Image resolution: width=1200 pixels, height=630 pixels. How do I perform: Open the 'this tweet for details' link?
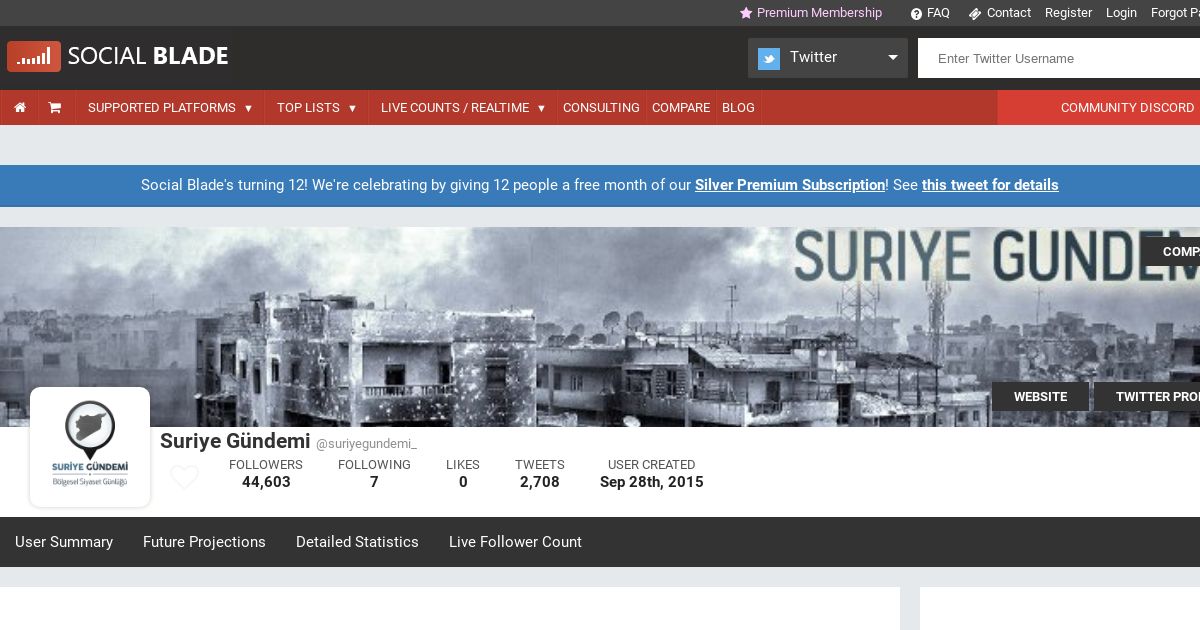[990, 185]
